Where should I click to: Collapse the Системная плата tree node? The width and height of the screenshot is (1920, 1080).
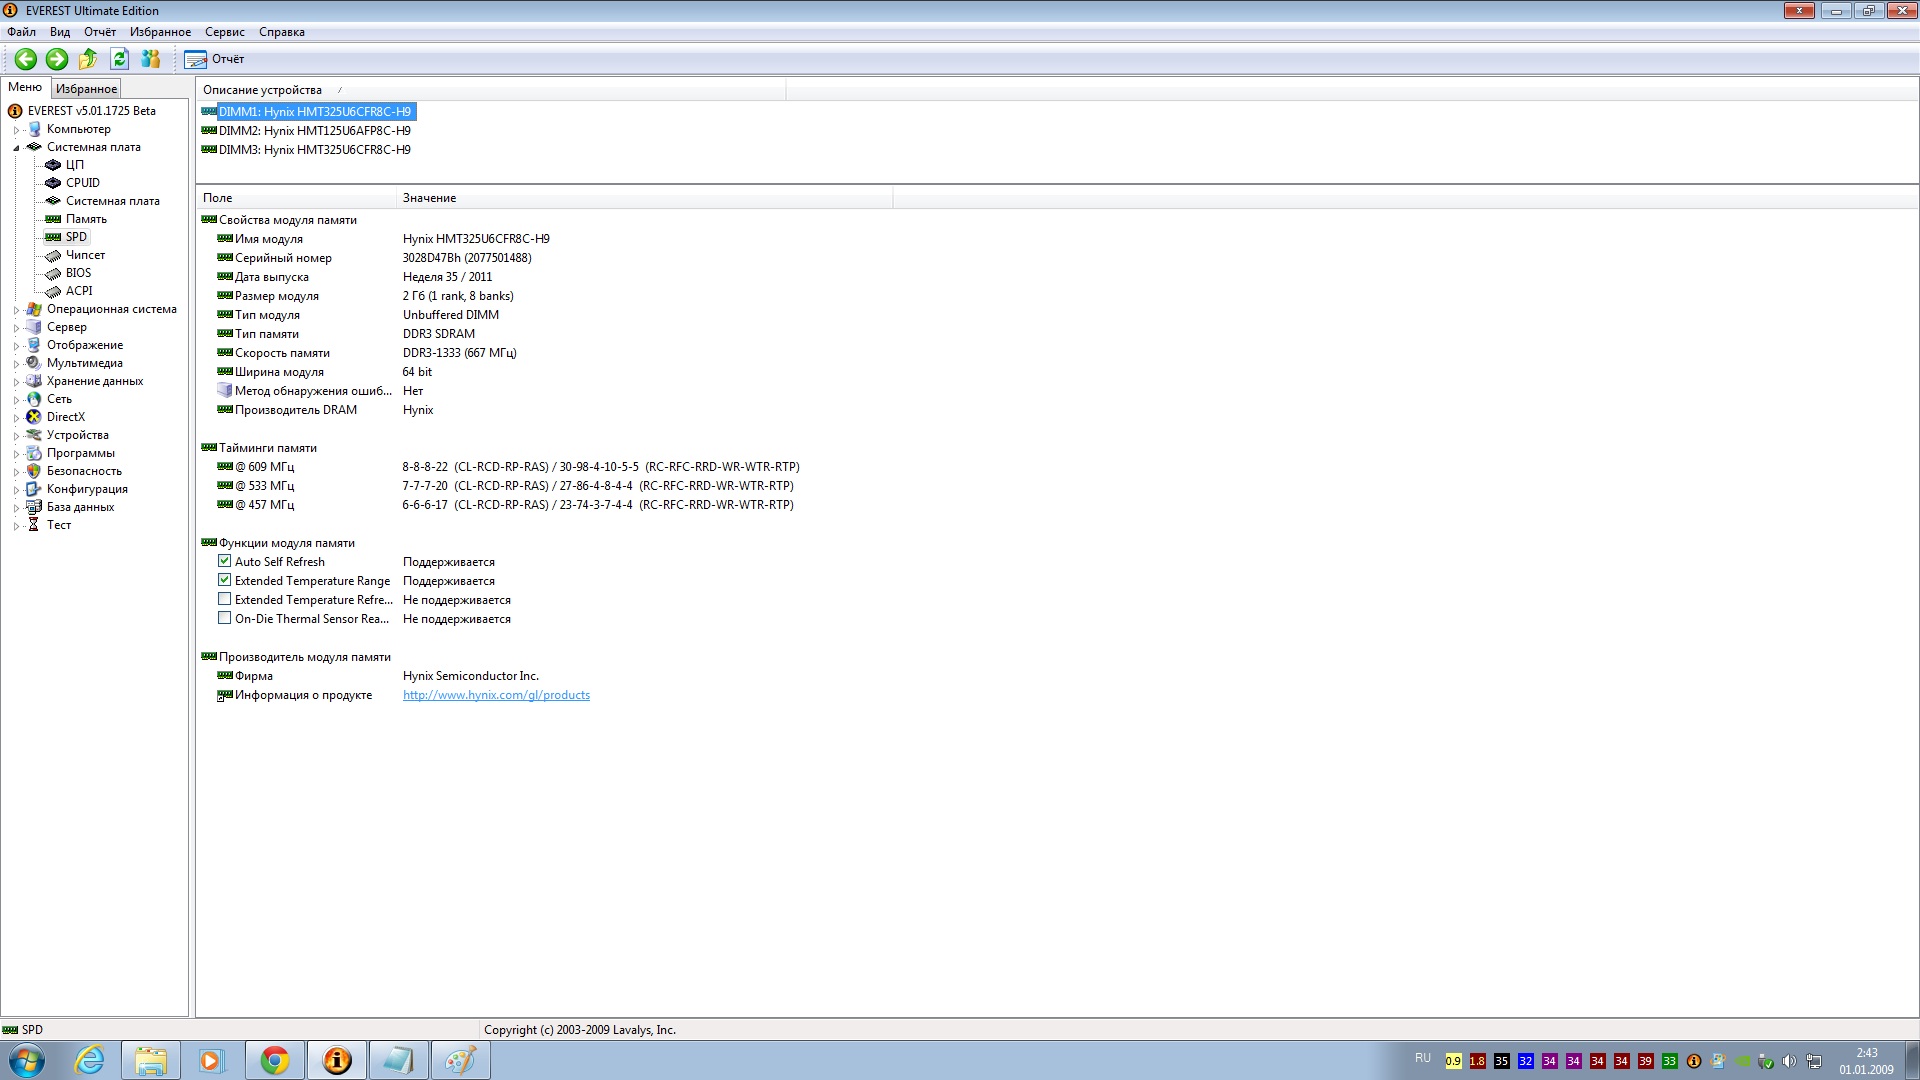(x=16, y=148)
